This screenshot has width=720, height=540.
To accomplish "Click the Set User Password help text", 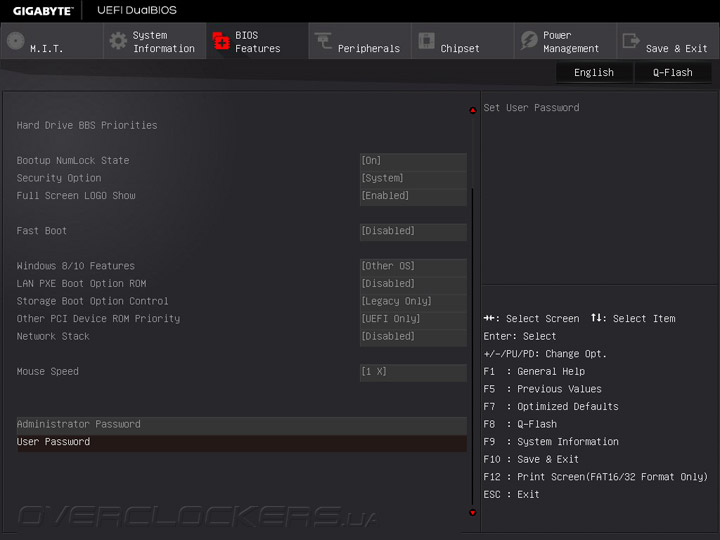I will click(x=531, y=108).
